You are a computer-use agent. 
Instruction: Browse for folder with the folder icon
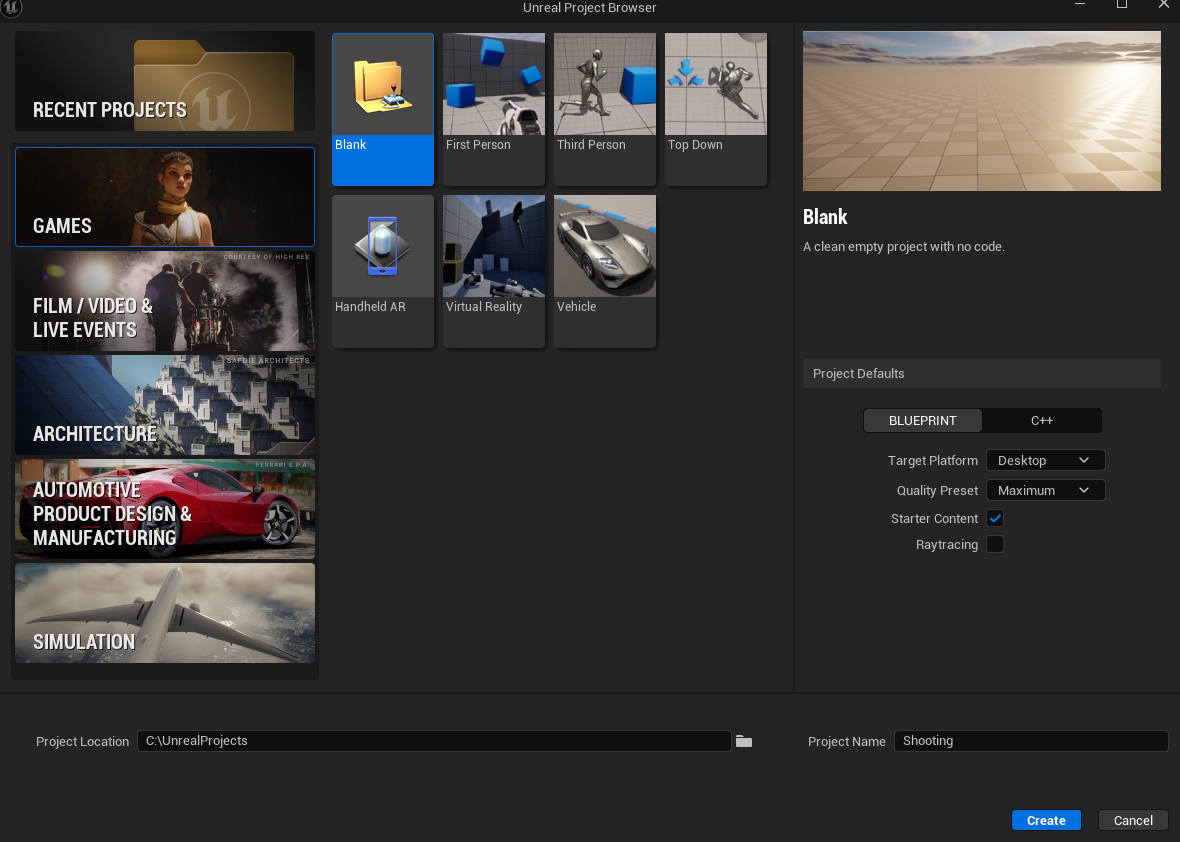(744, 741)
